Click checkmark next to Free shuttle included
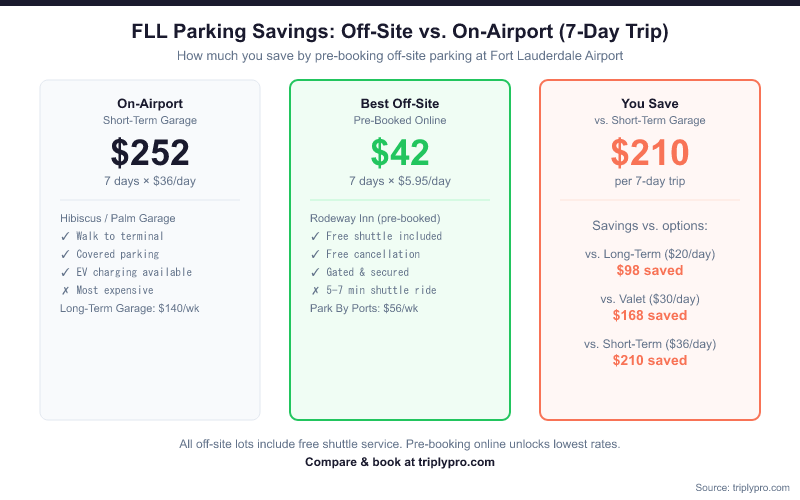The width and height of the screenshot is (800, 500). point(315,237)
